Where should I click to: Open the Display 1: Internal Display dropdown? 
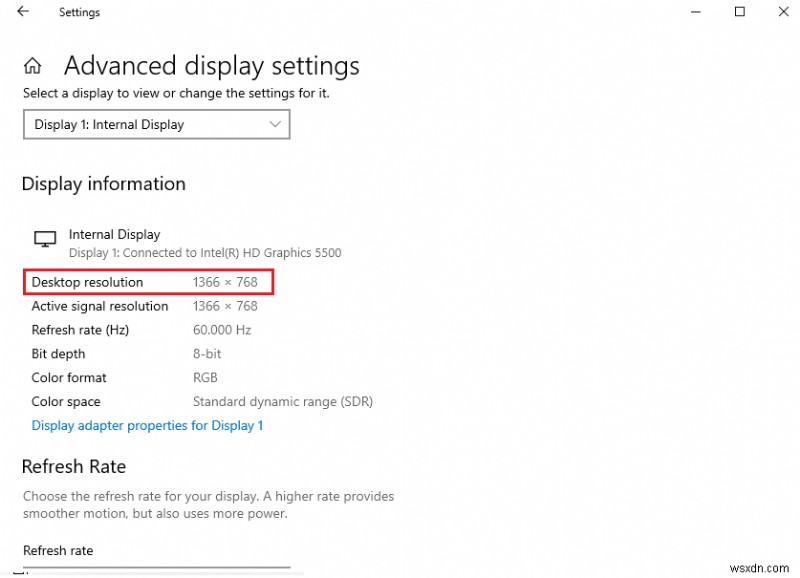tap(156, 124)
